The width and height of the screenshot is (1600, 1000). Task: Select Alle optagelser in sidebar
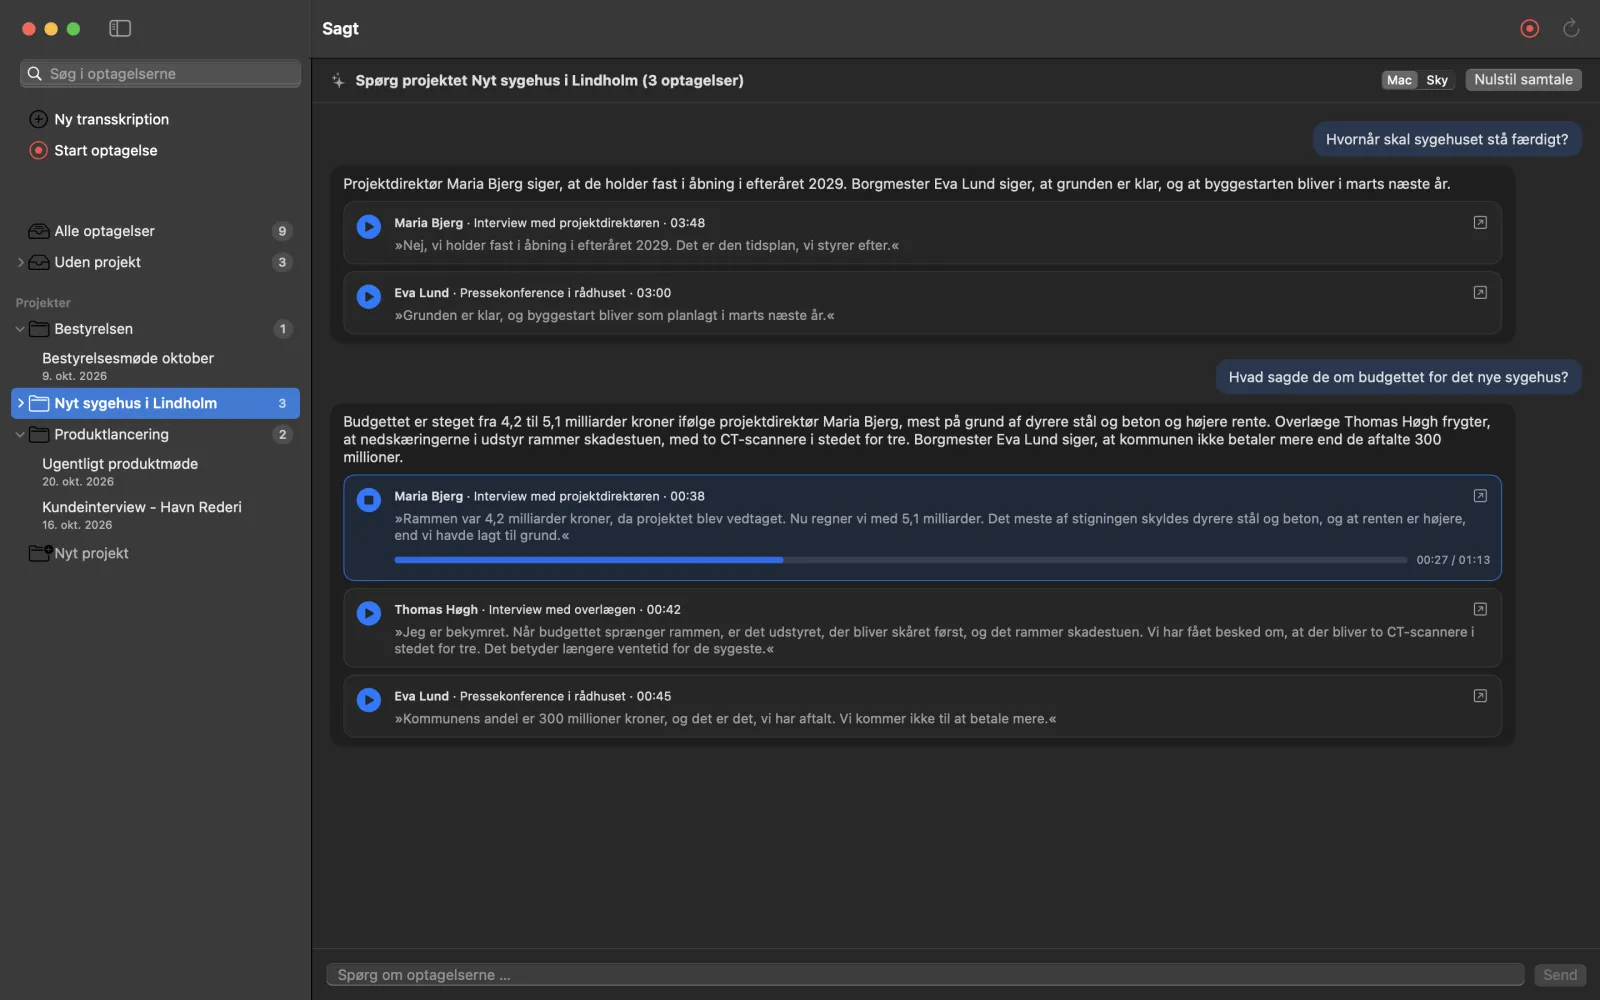point(155,231)
